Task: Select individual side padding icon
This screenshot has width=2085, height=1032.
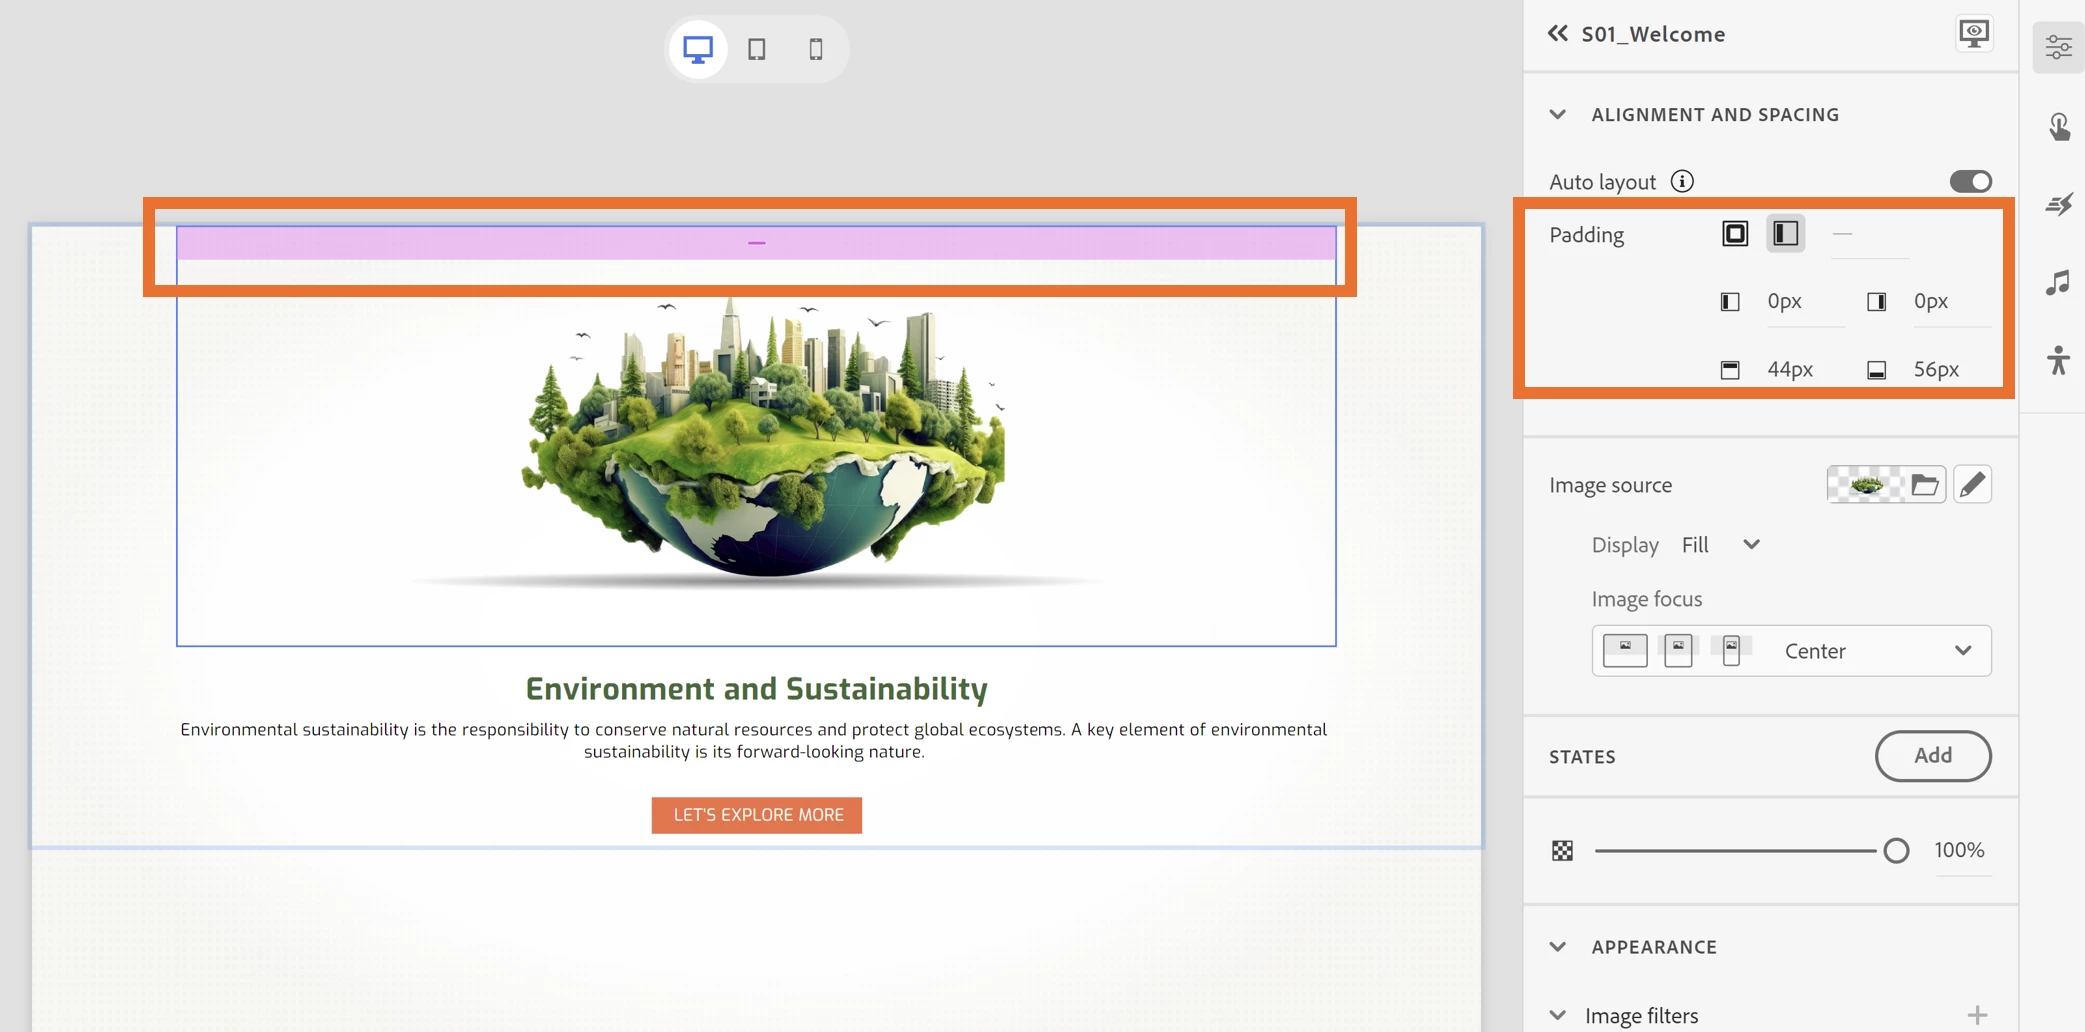Action: coord(1785,234)
